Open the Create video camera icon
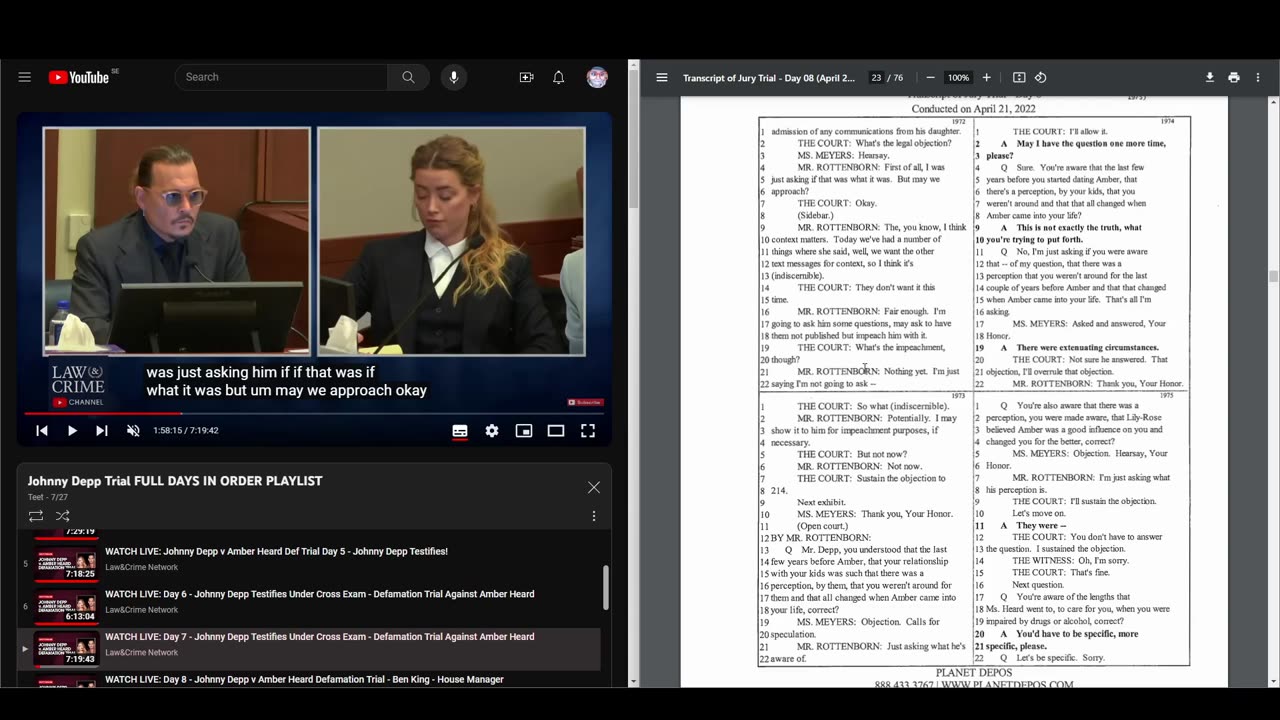Image resolution: width=1280 pixels, height=720 pixels. pyautogui.click(x=526, y=77)
